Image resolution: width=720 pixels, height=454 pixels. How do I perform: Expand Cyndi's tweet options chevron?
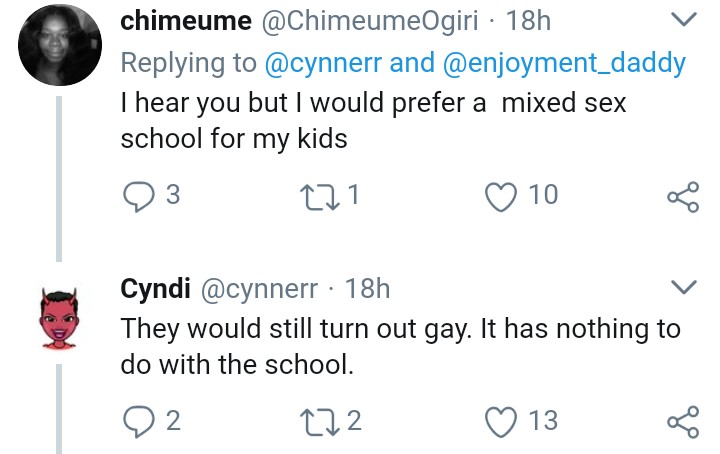(683, 288)
